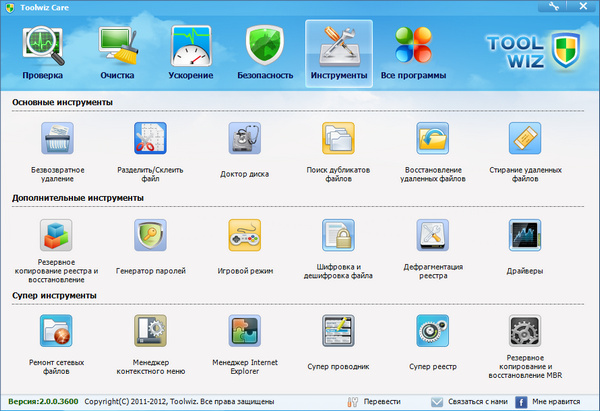Open Генератор паролей tool
600x411 pixels.
pyautogui.click(x=151, y=236)
